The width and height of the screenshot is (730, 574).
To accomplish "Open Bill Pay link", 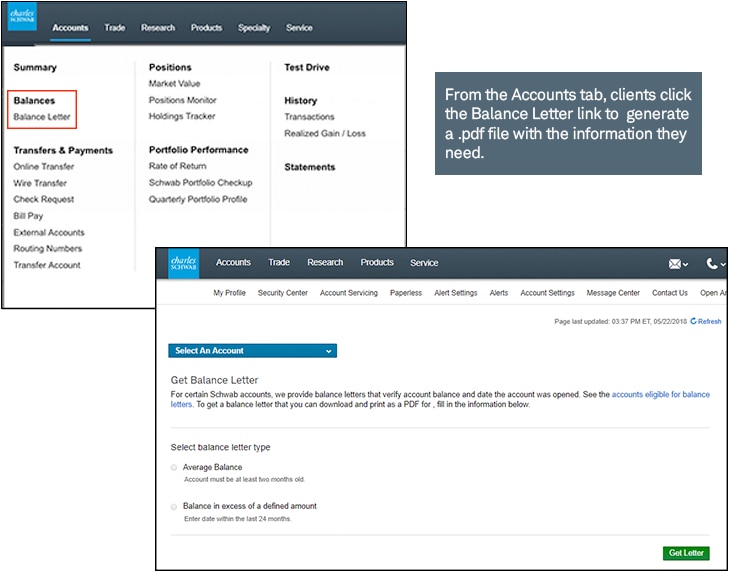I will [28, 216].
